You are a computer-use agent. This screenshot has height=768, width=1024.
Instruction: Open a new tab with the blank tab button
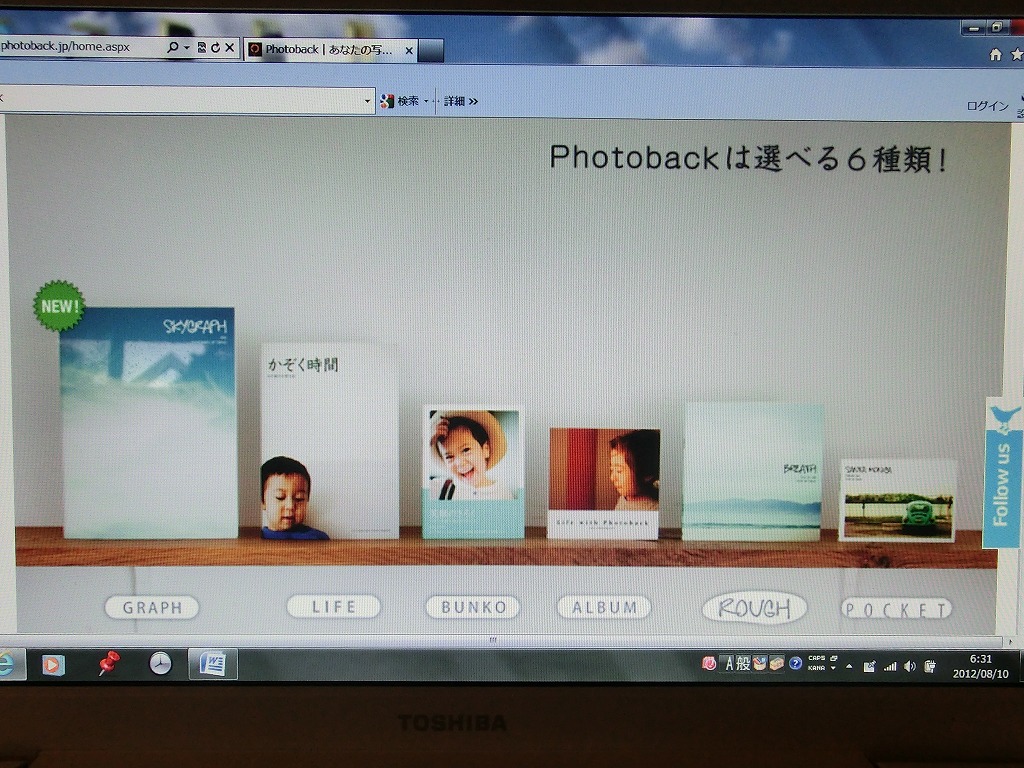pyautogui.click(x=431, y=50)
